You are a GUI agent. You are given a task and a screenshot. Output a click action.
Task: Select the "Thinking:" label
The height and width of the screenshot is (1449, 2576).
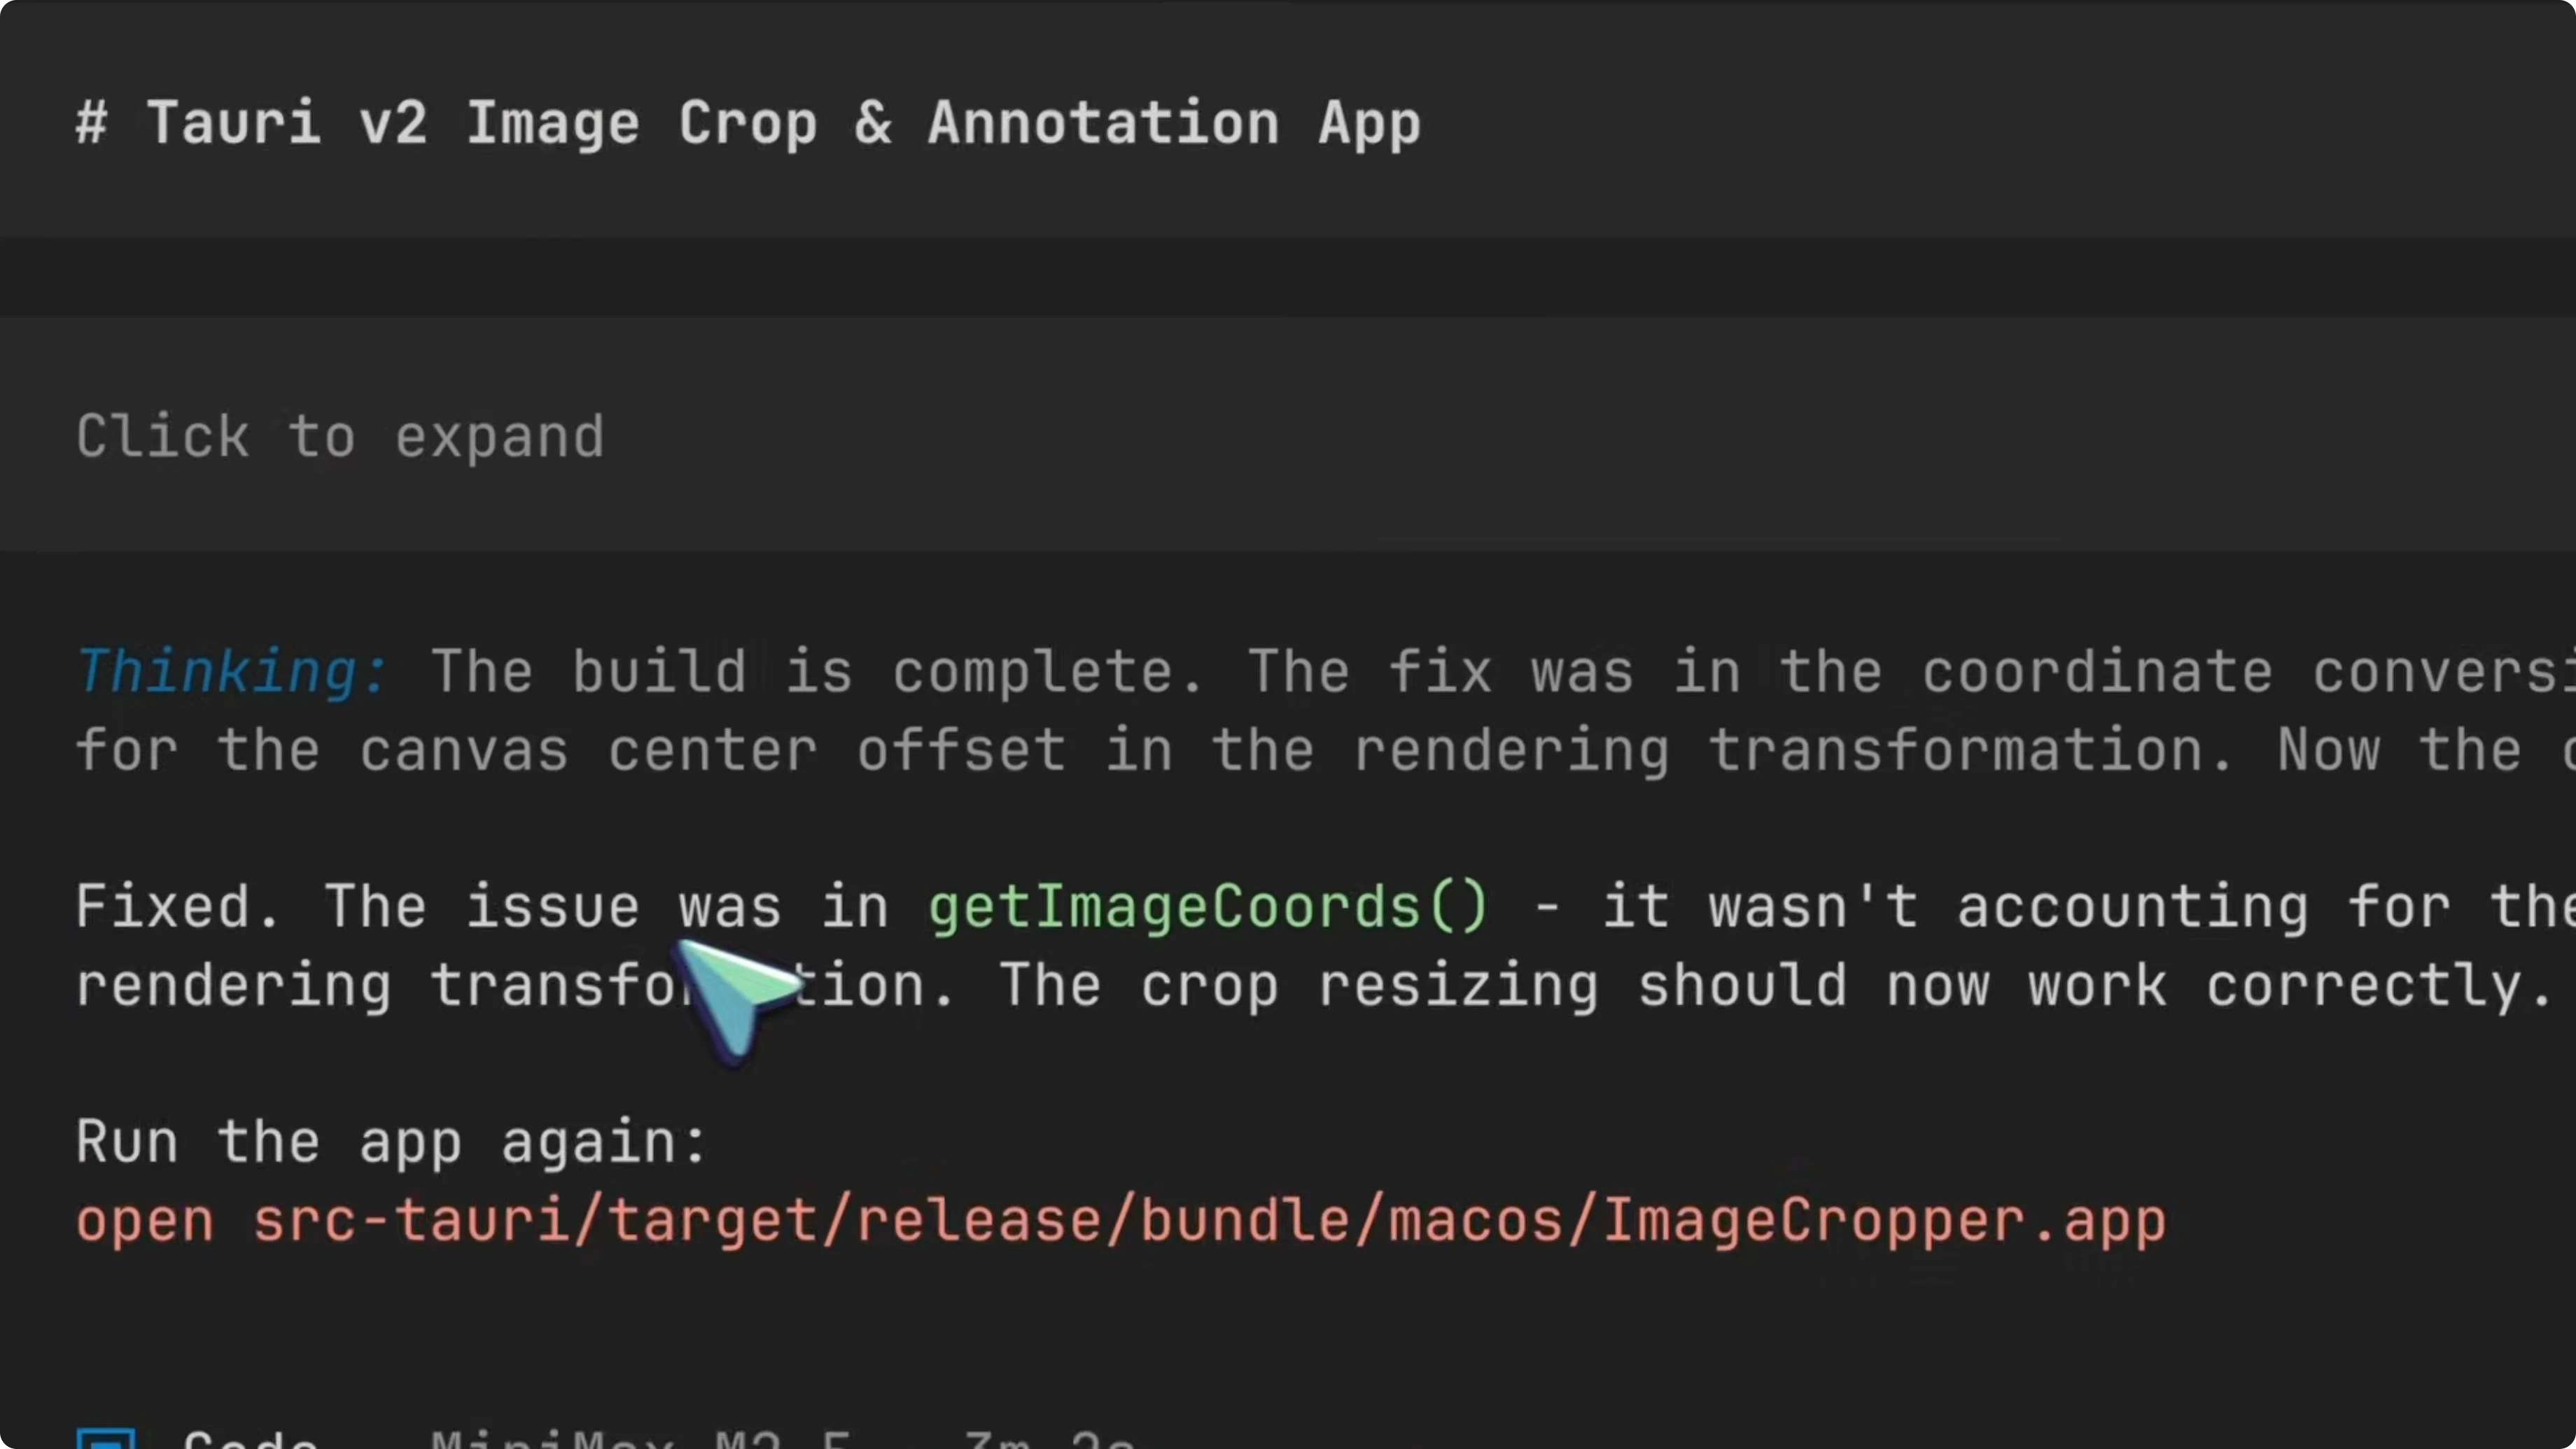[x=232, y=671]
